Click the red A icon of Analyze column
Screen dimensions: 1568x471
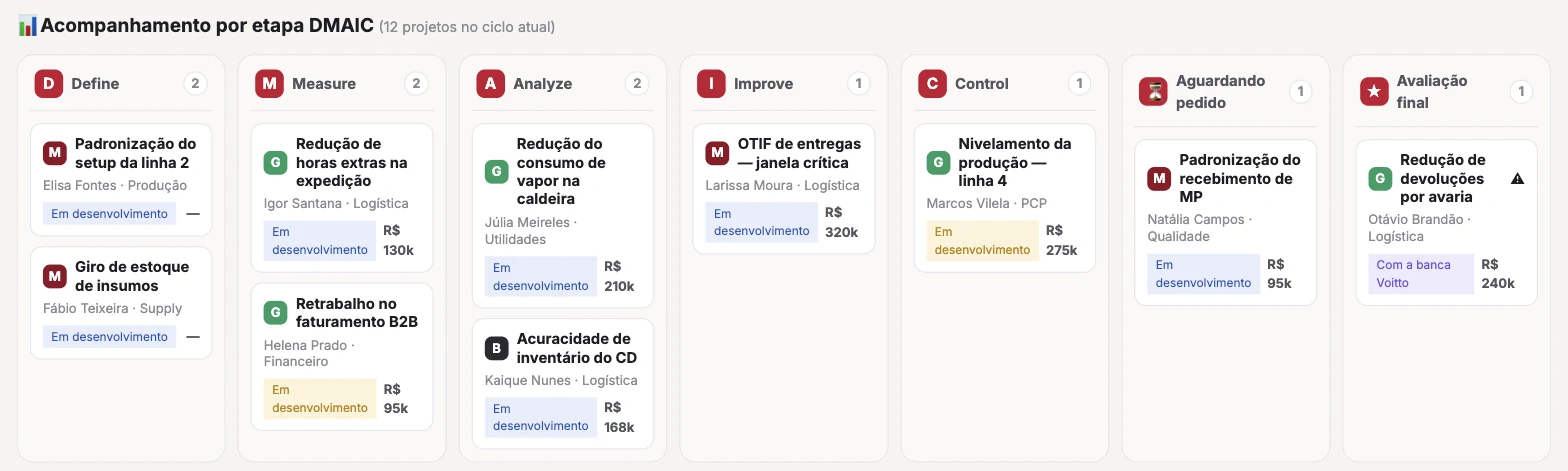click(x=490, y=84)
